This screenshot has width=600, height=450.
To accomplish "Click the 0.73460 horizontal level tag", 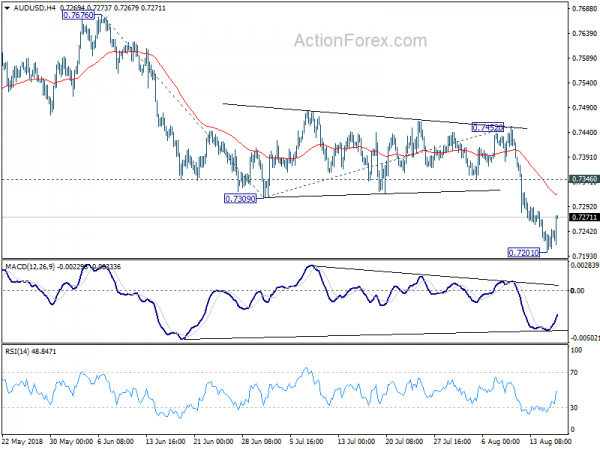I will pyautogui.click(x=584, y=179).
